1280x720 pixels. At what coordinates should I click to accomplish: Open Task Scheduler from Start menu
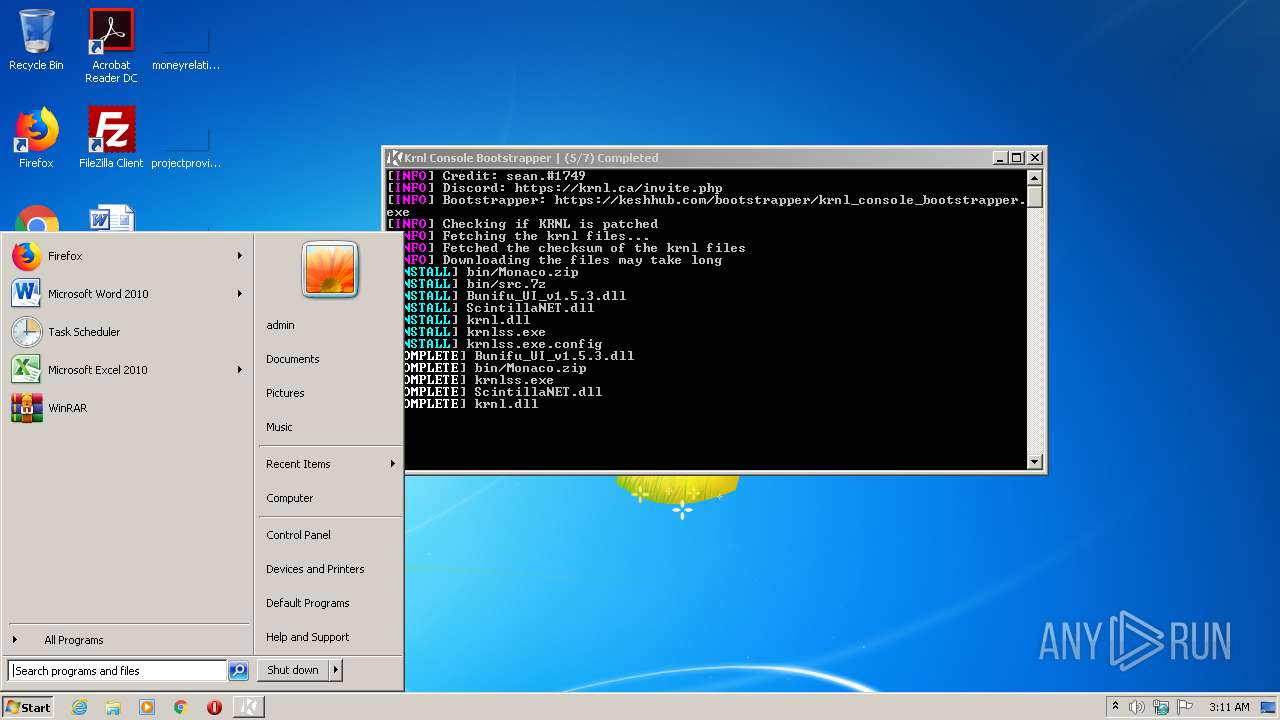[x=126, y=332]
